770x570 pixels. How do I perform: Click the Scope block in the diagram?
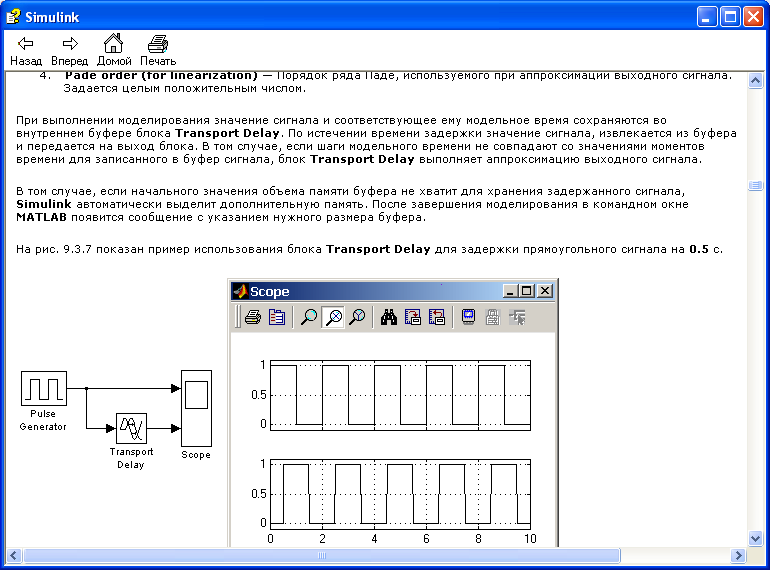(x=196, y=408)
